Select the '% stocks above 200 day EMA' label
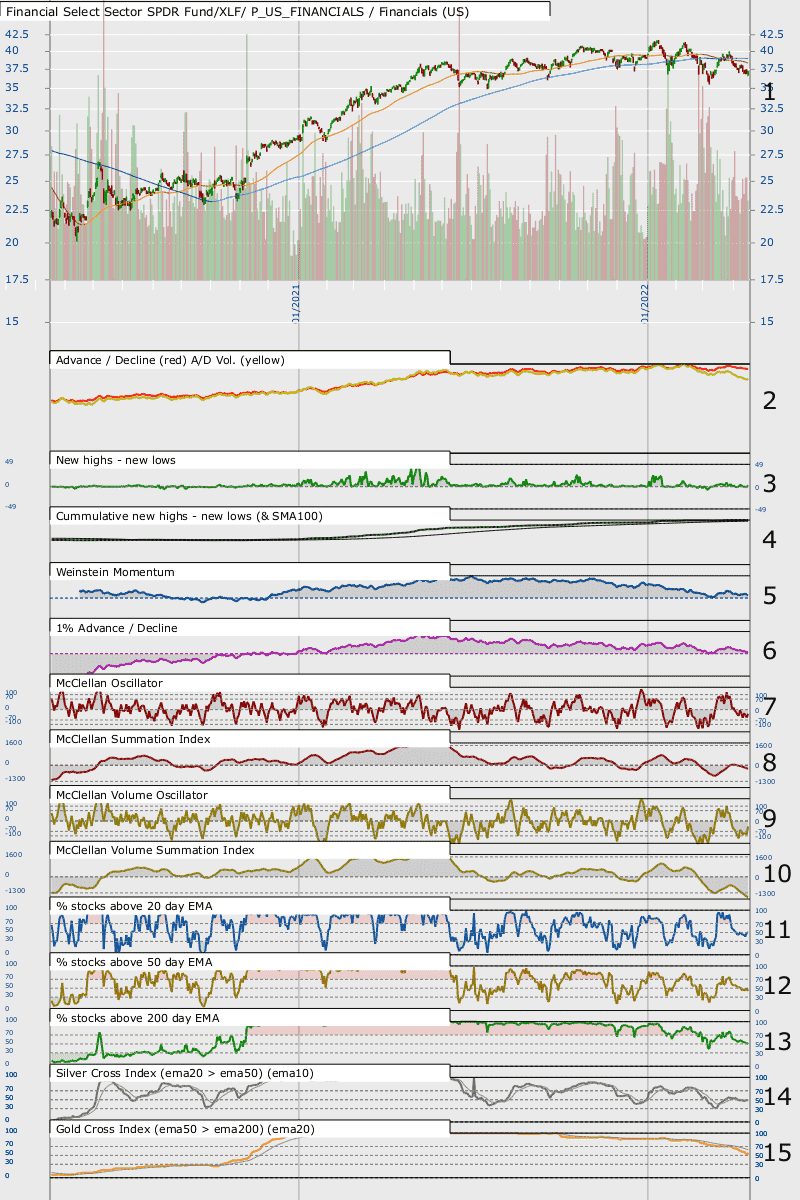This screenshot has width=800, height=1200. (138, 1018)
